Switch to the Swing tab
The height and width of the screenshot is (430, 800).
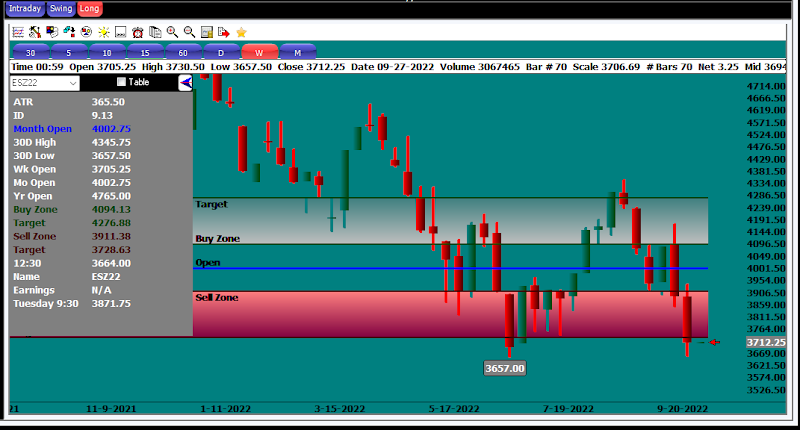[x=61, y=8]
